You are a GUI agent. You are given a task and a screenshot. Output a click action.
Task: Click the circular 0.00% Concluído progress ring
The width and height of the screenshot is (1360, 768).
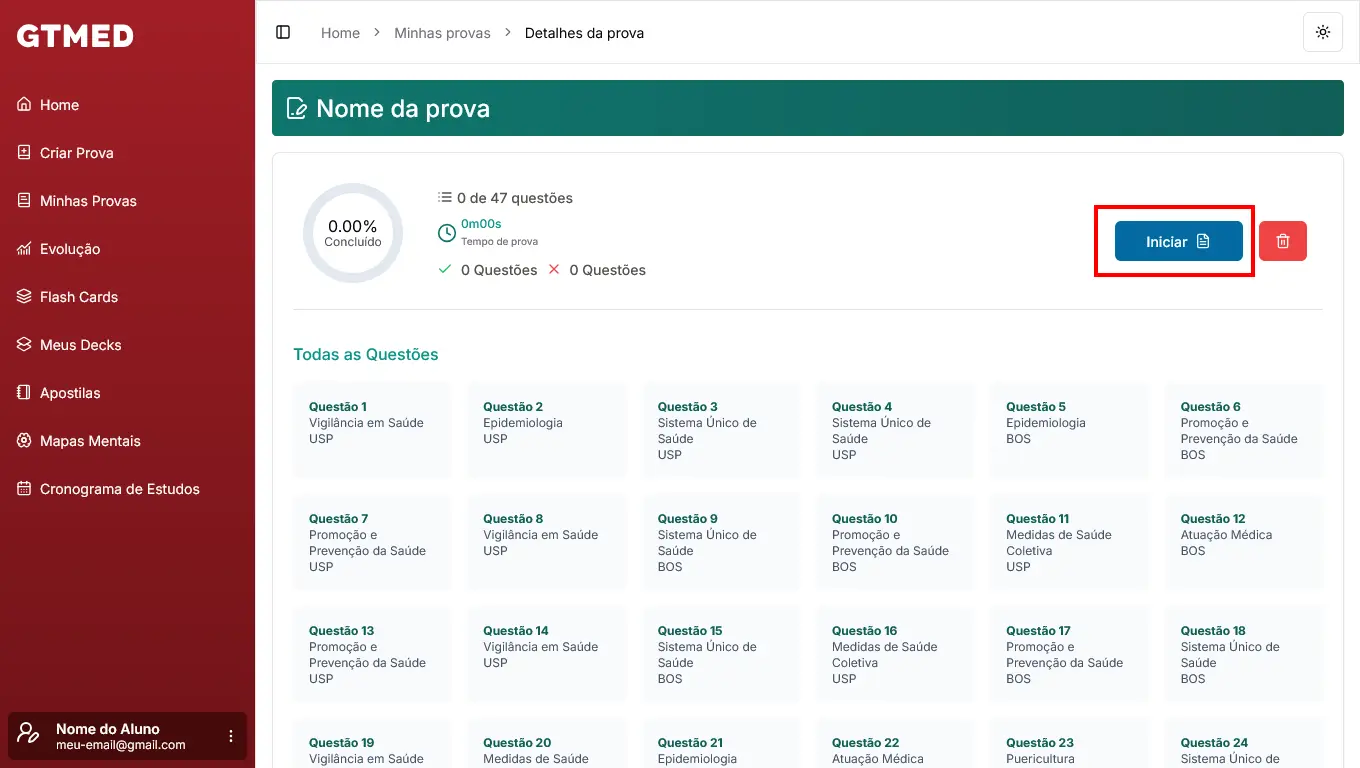tap(353, 233)
